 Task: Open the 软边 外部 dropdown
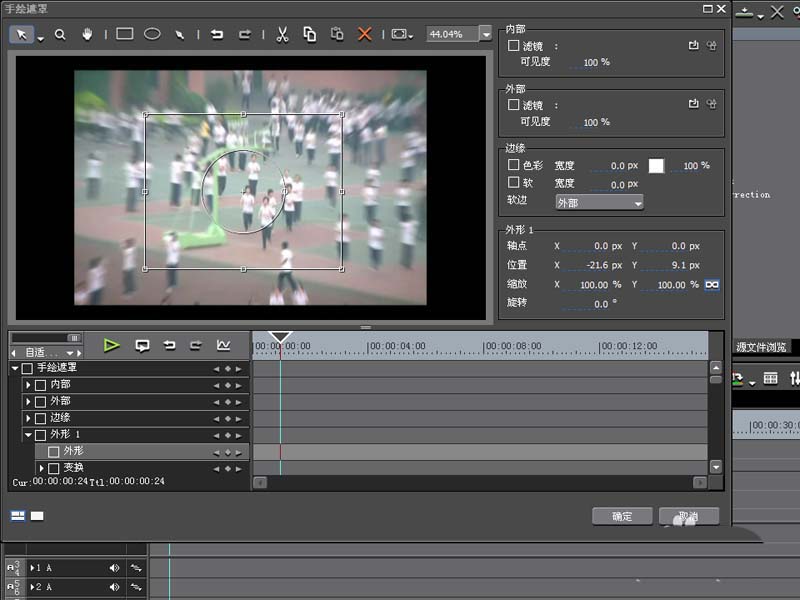click(x=599, y=203)
